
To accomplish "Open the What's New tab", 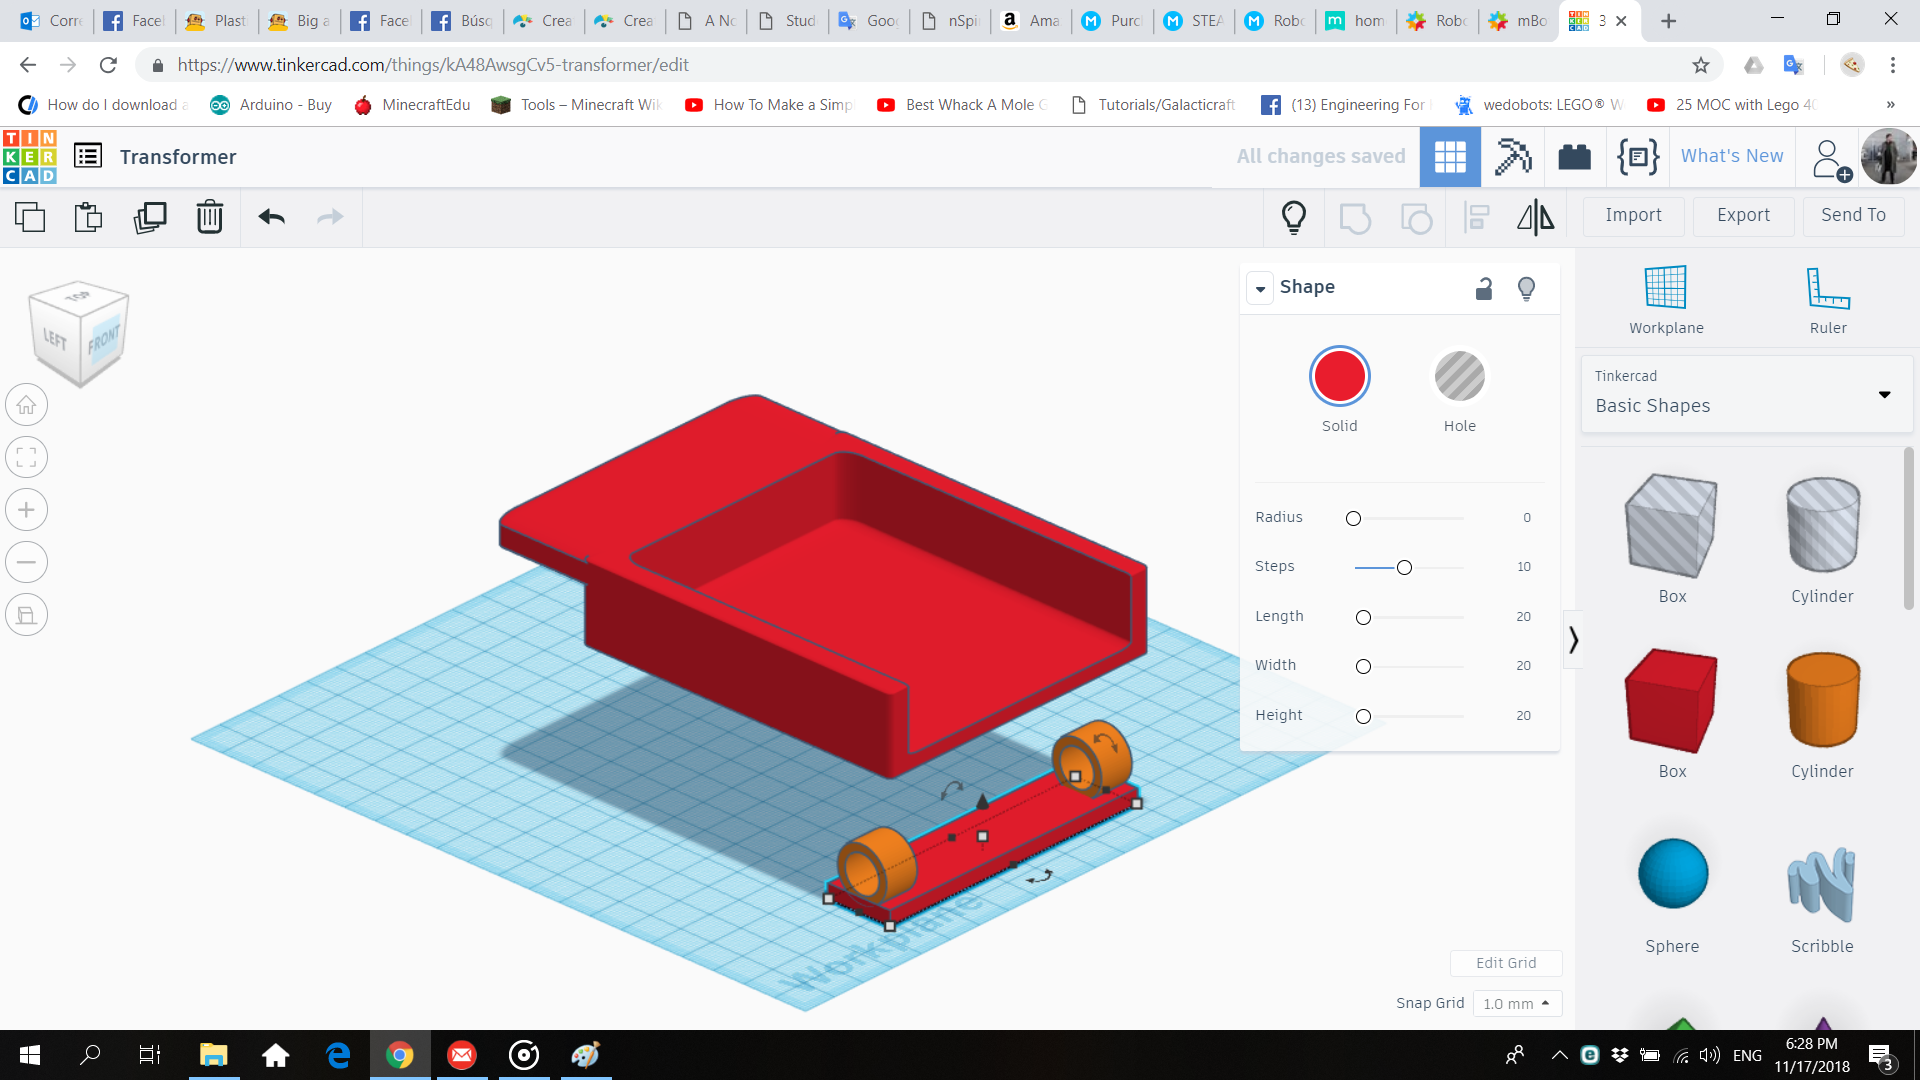I will pyautogui.click(x=1731, y=156).
